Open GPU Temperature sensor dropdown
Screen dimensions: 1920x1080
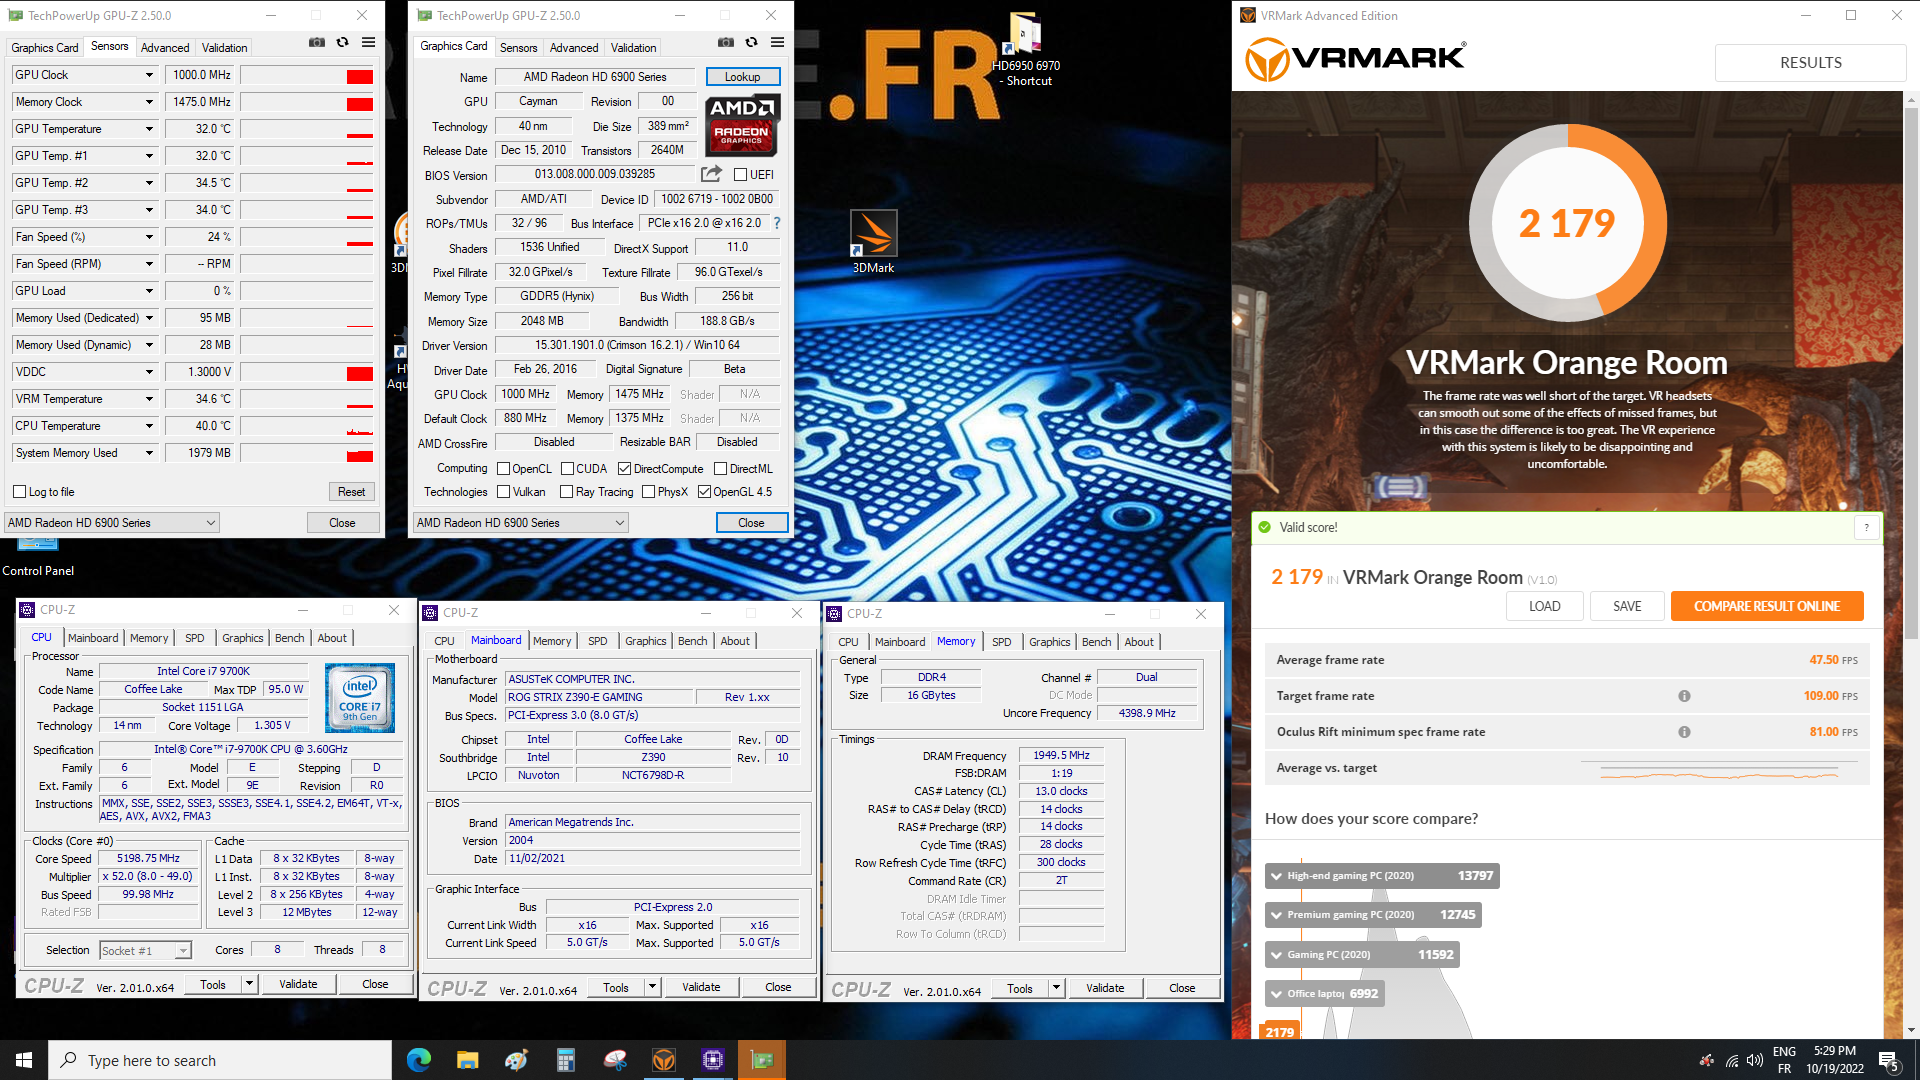click(x=149, y=129)
